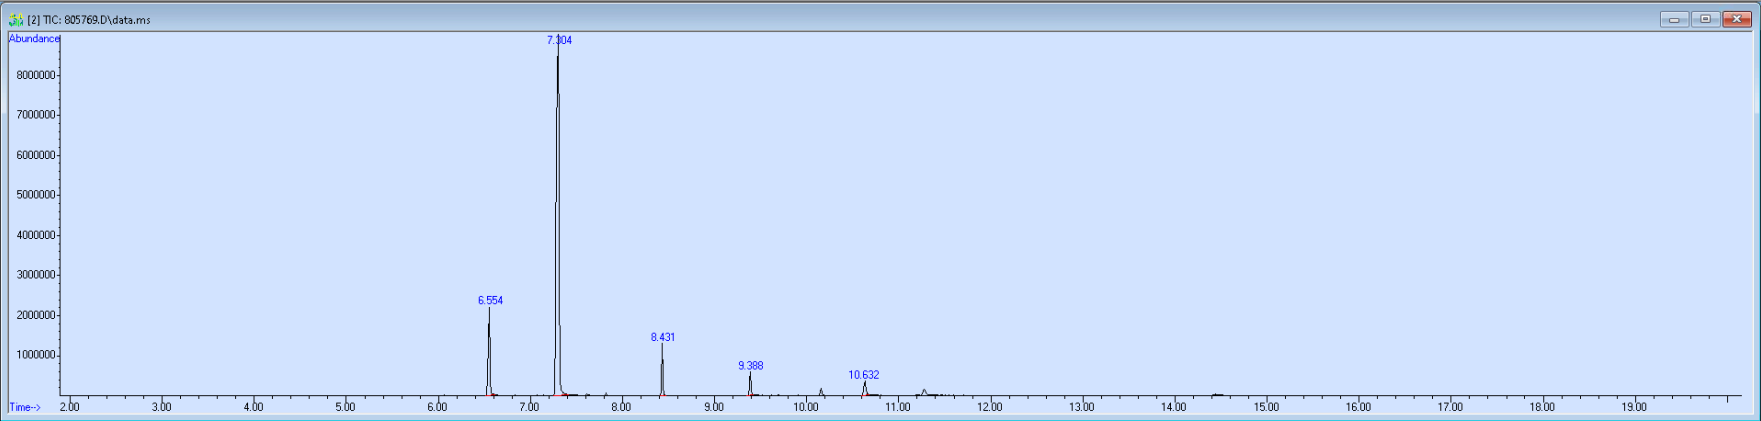Click the window title text TIC: 805769.D\data.ms

(x=88, y=20)
